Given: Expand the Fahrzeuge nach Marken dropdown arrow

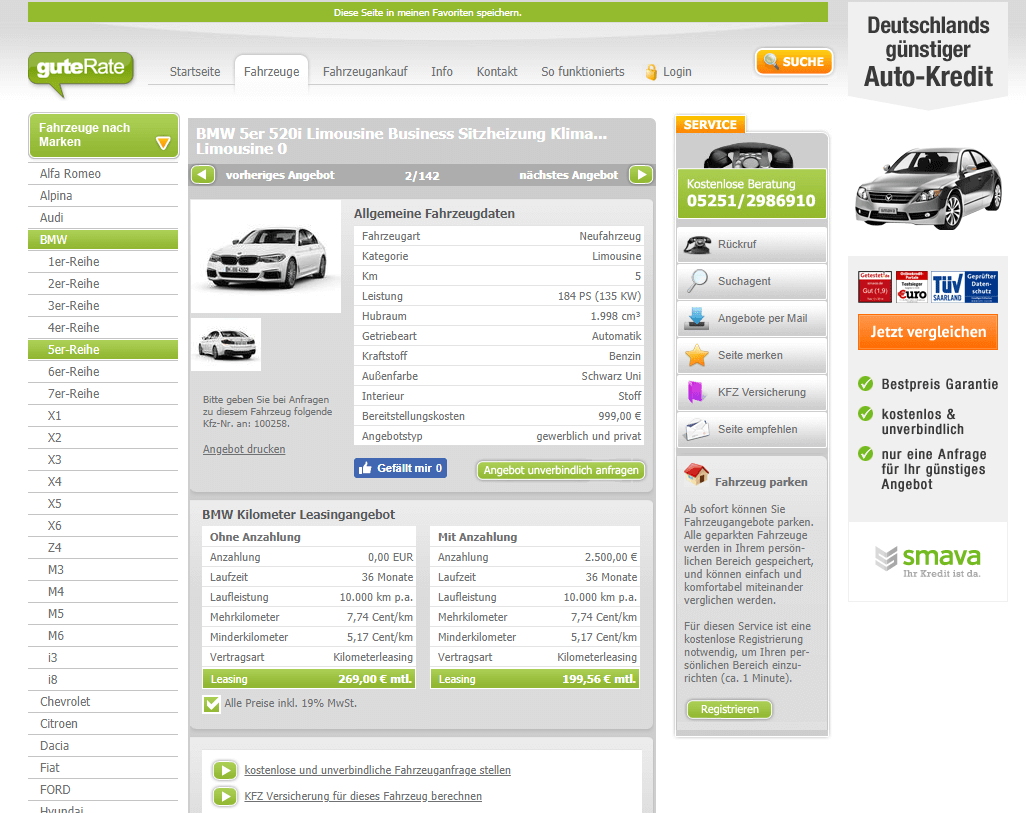Looking at the screenshot, I should tap(164, 142).
